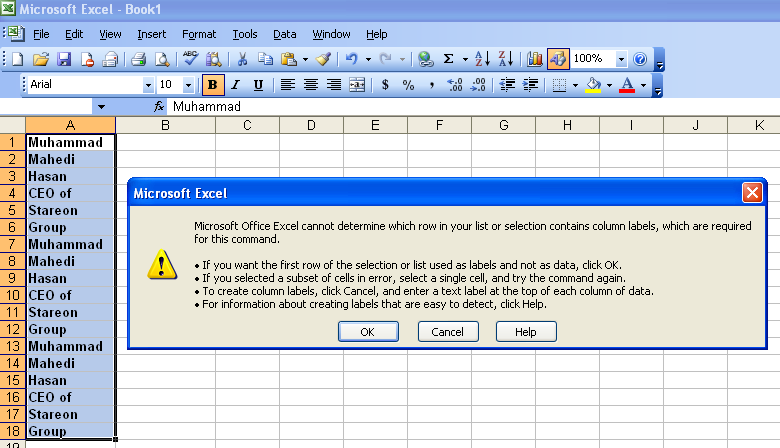Sort descending Z to A
Image resolution: width=780 pixels, height=448 pixels.
pos(505,59)
